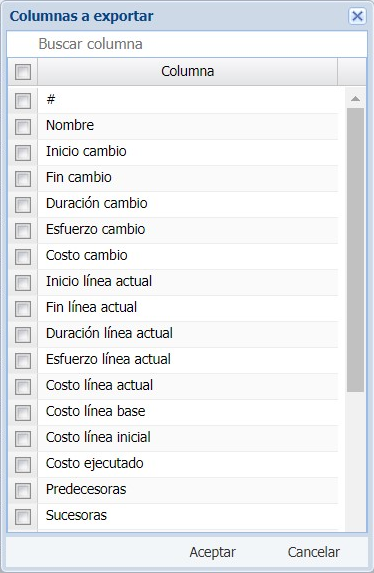Tick the Predecesoras checkbox
The height and width of the screenshot is (573, 374).
click(x=23, y=491)
